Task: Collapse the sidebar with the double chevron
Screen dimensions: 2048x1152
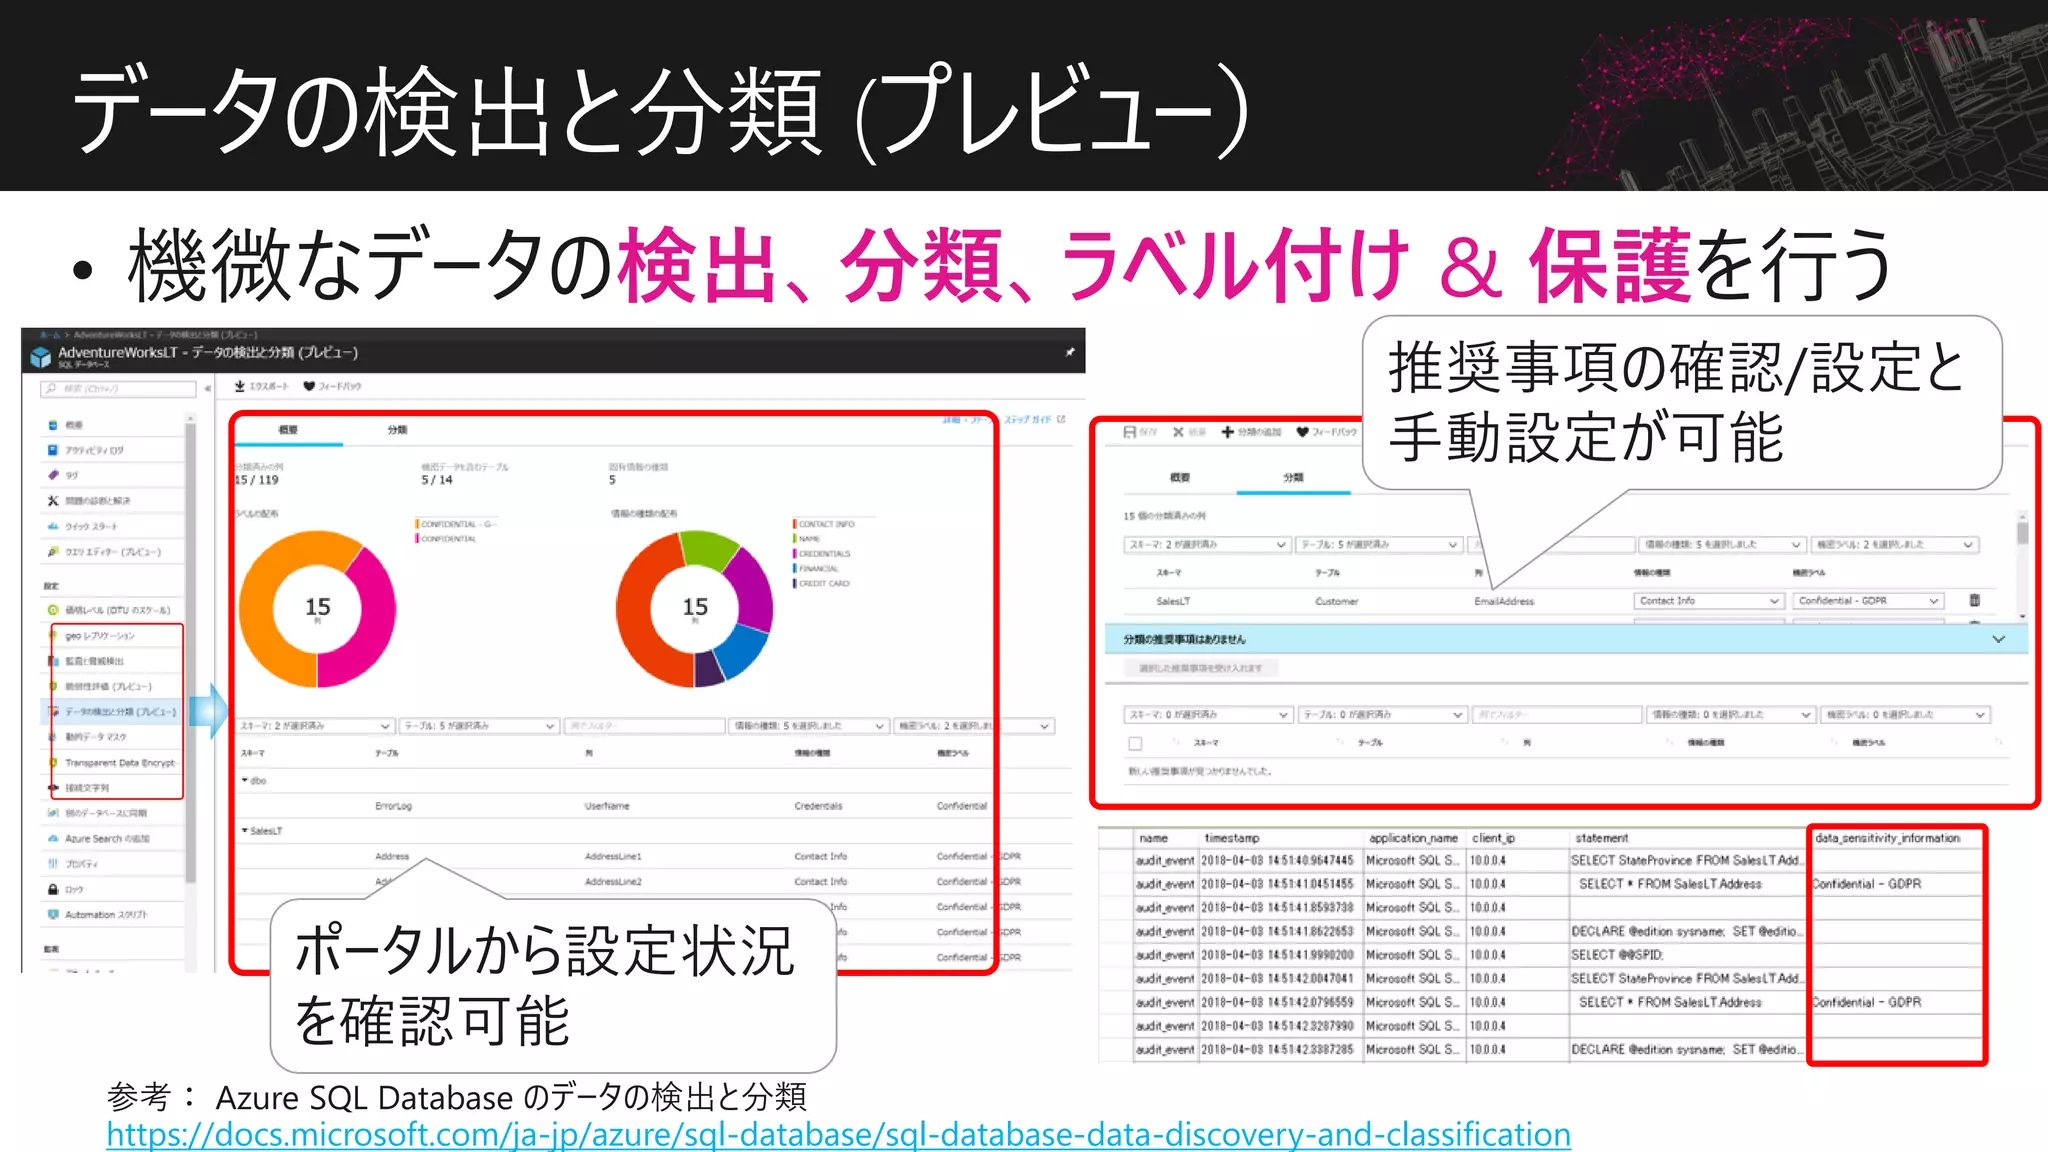Action: pos(208,388)
